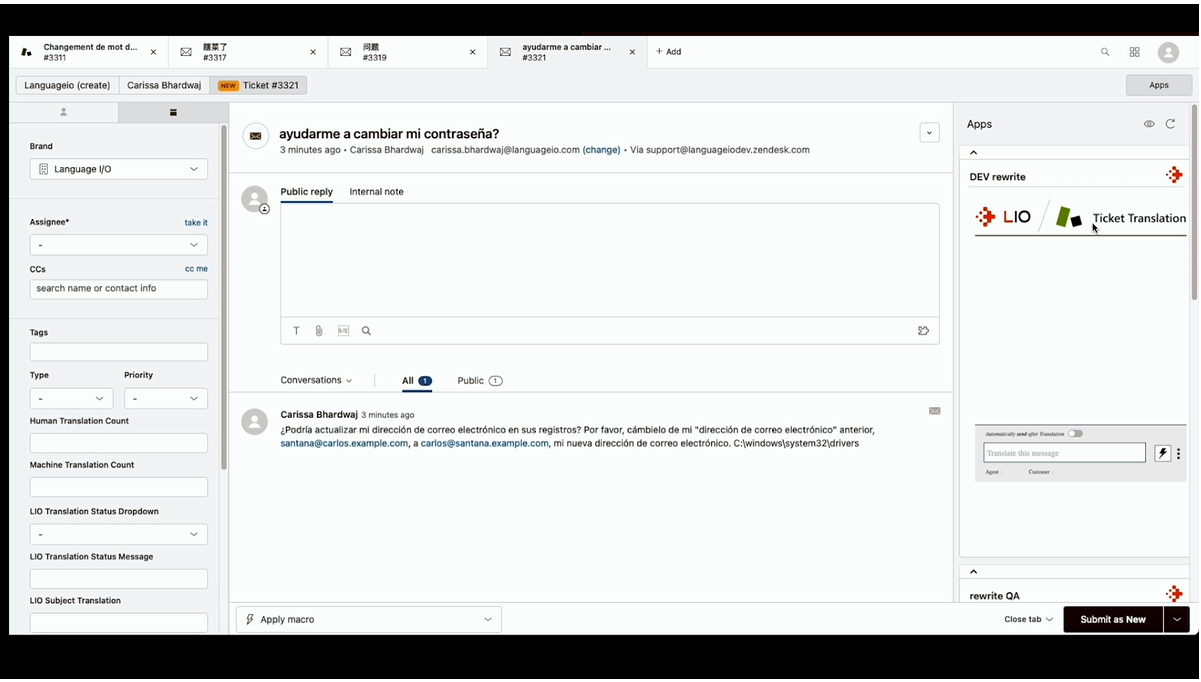Toggle apps visibility with the eye icon

(1149, 124)
